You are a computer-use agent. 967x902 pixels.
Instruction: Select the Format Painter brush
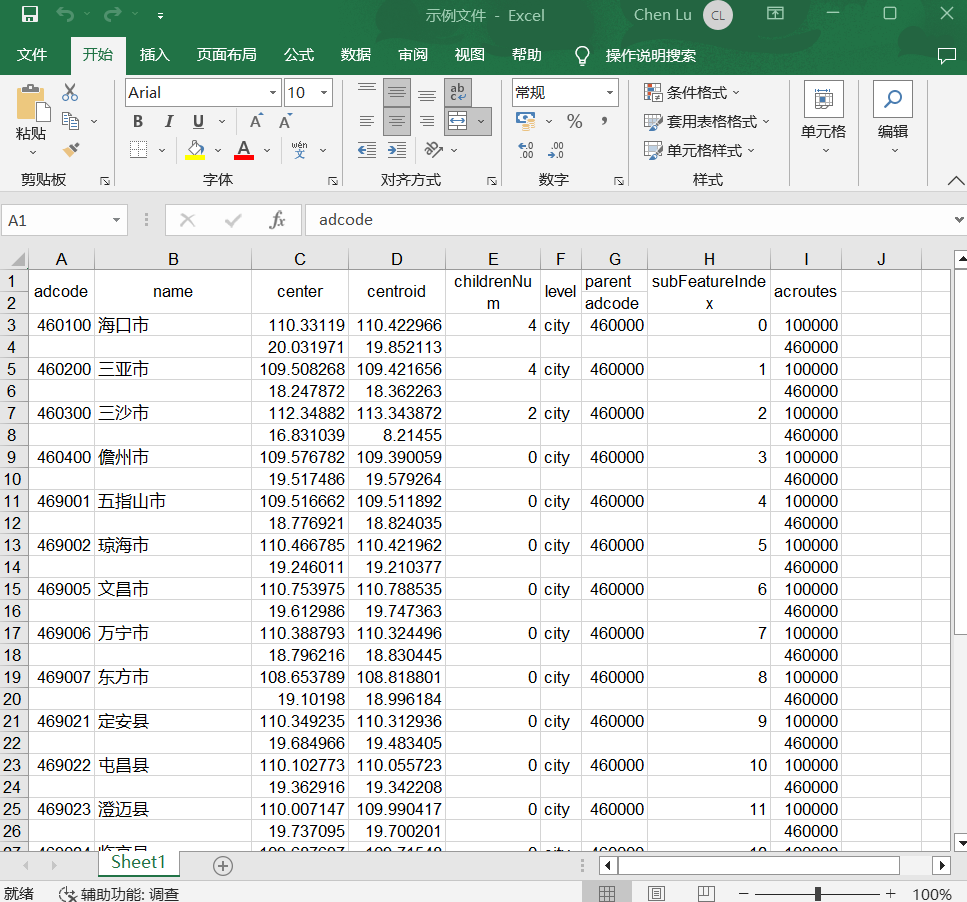pos(70,150)
